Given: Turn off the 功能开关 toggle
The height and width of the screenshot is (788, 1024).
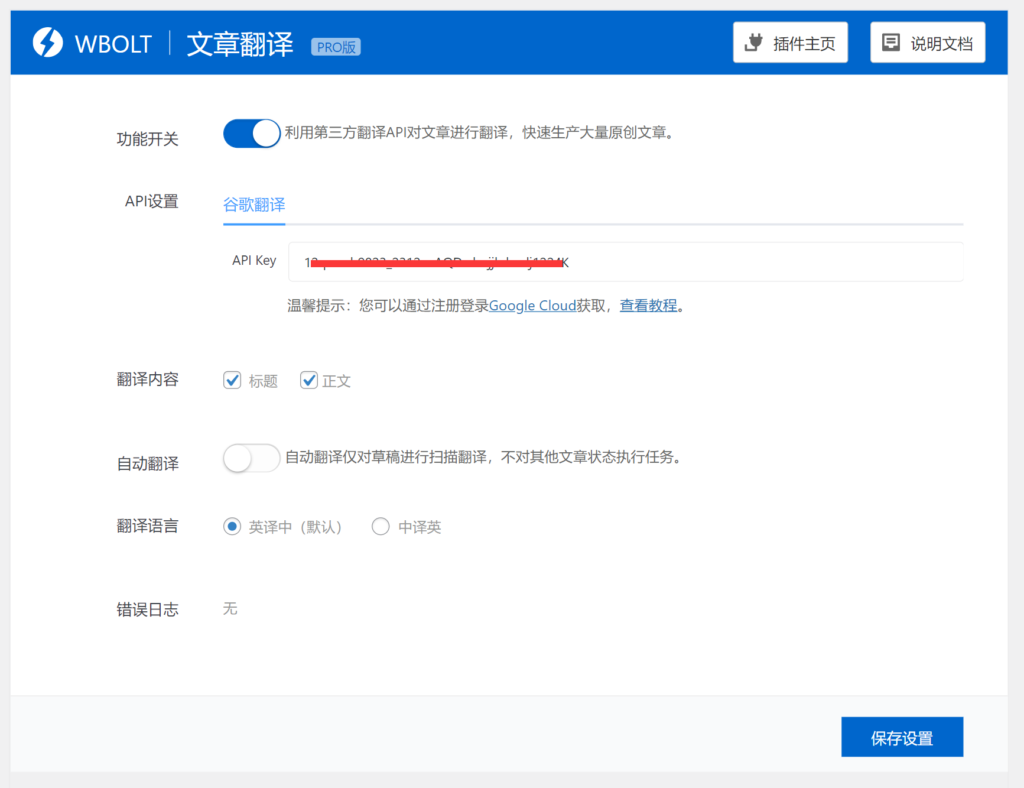Looking at the screenshot, I should point(252,133).
